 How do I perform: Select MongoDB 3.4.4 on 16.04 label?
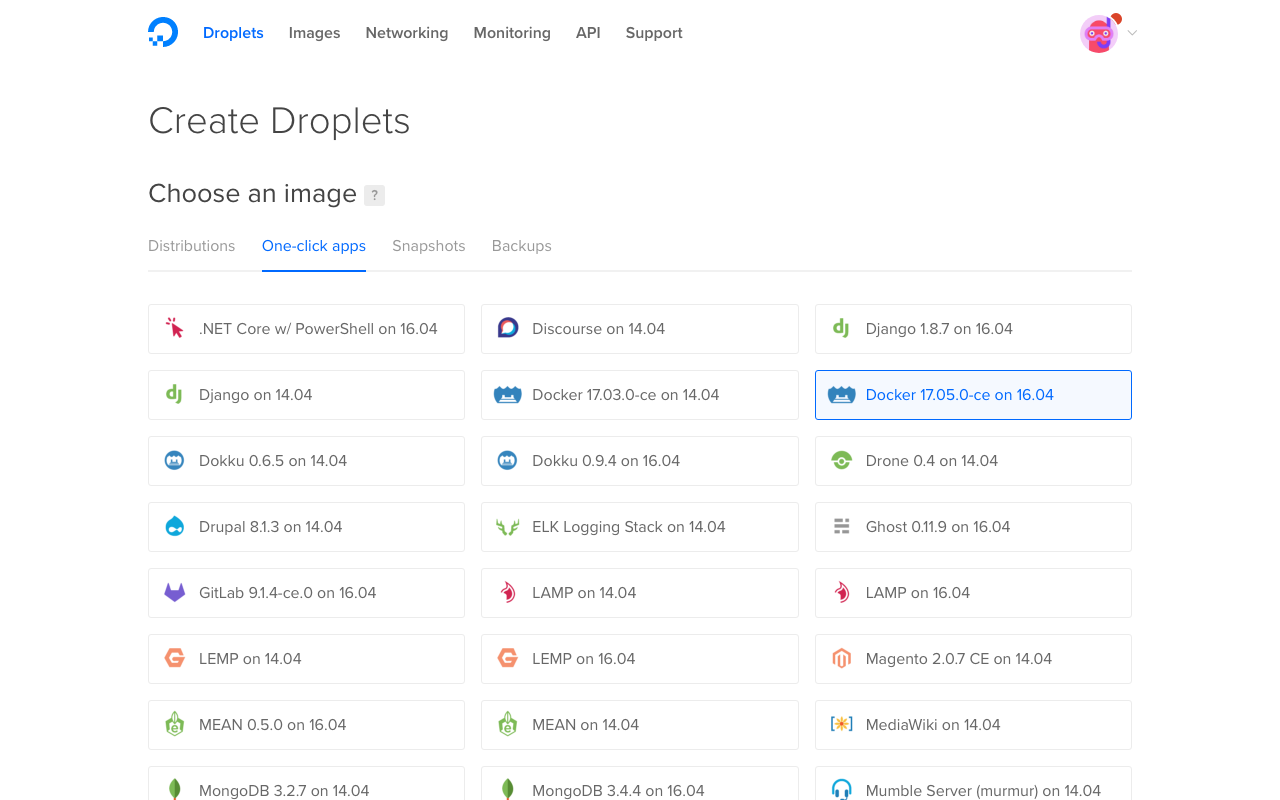tap(618, 791)
